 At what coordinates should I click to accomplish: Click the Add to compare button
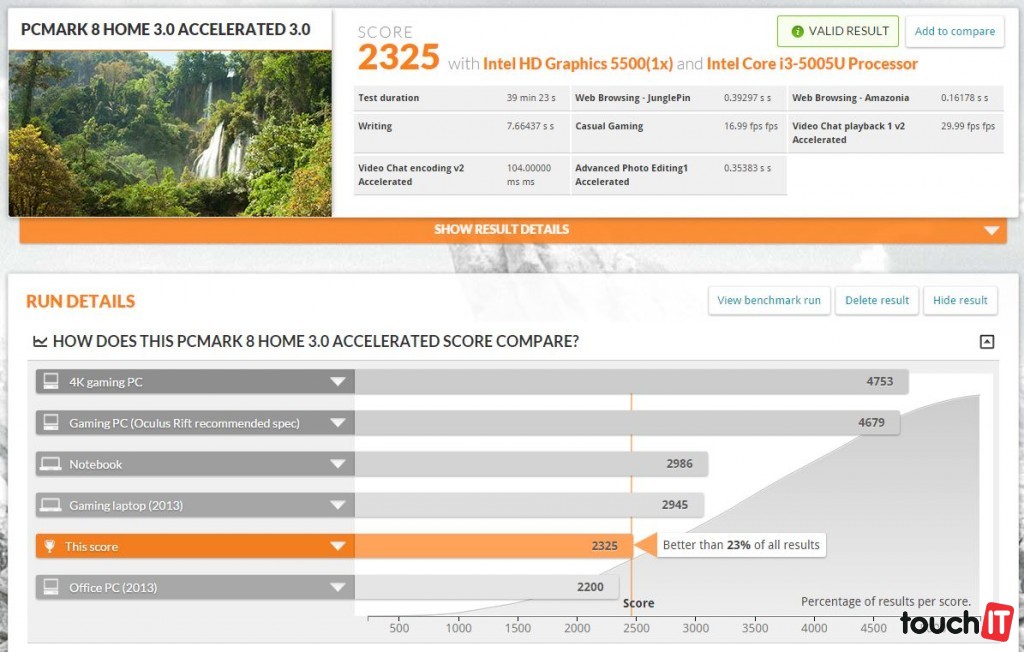954,31
